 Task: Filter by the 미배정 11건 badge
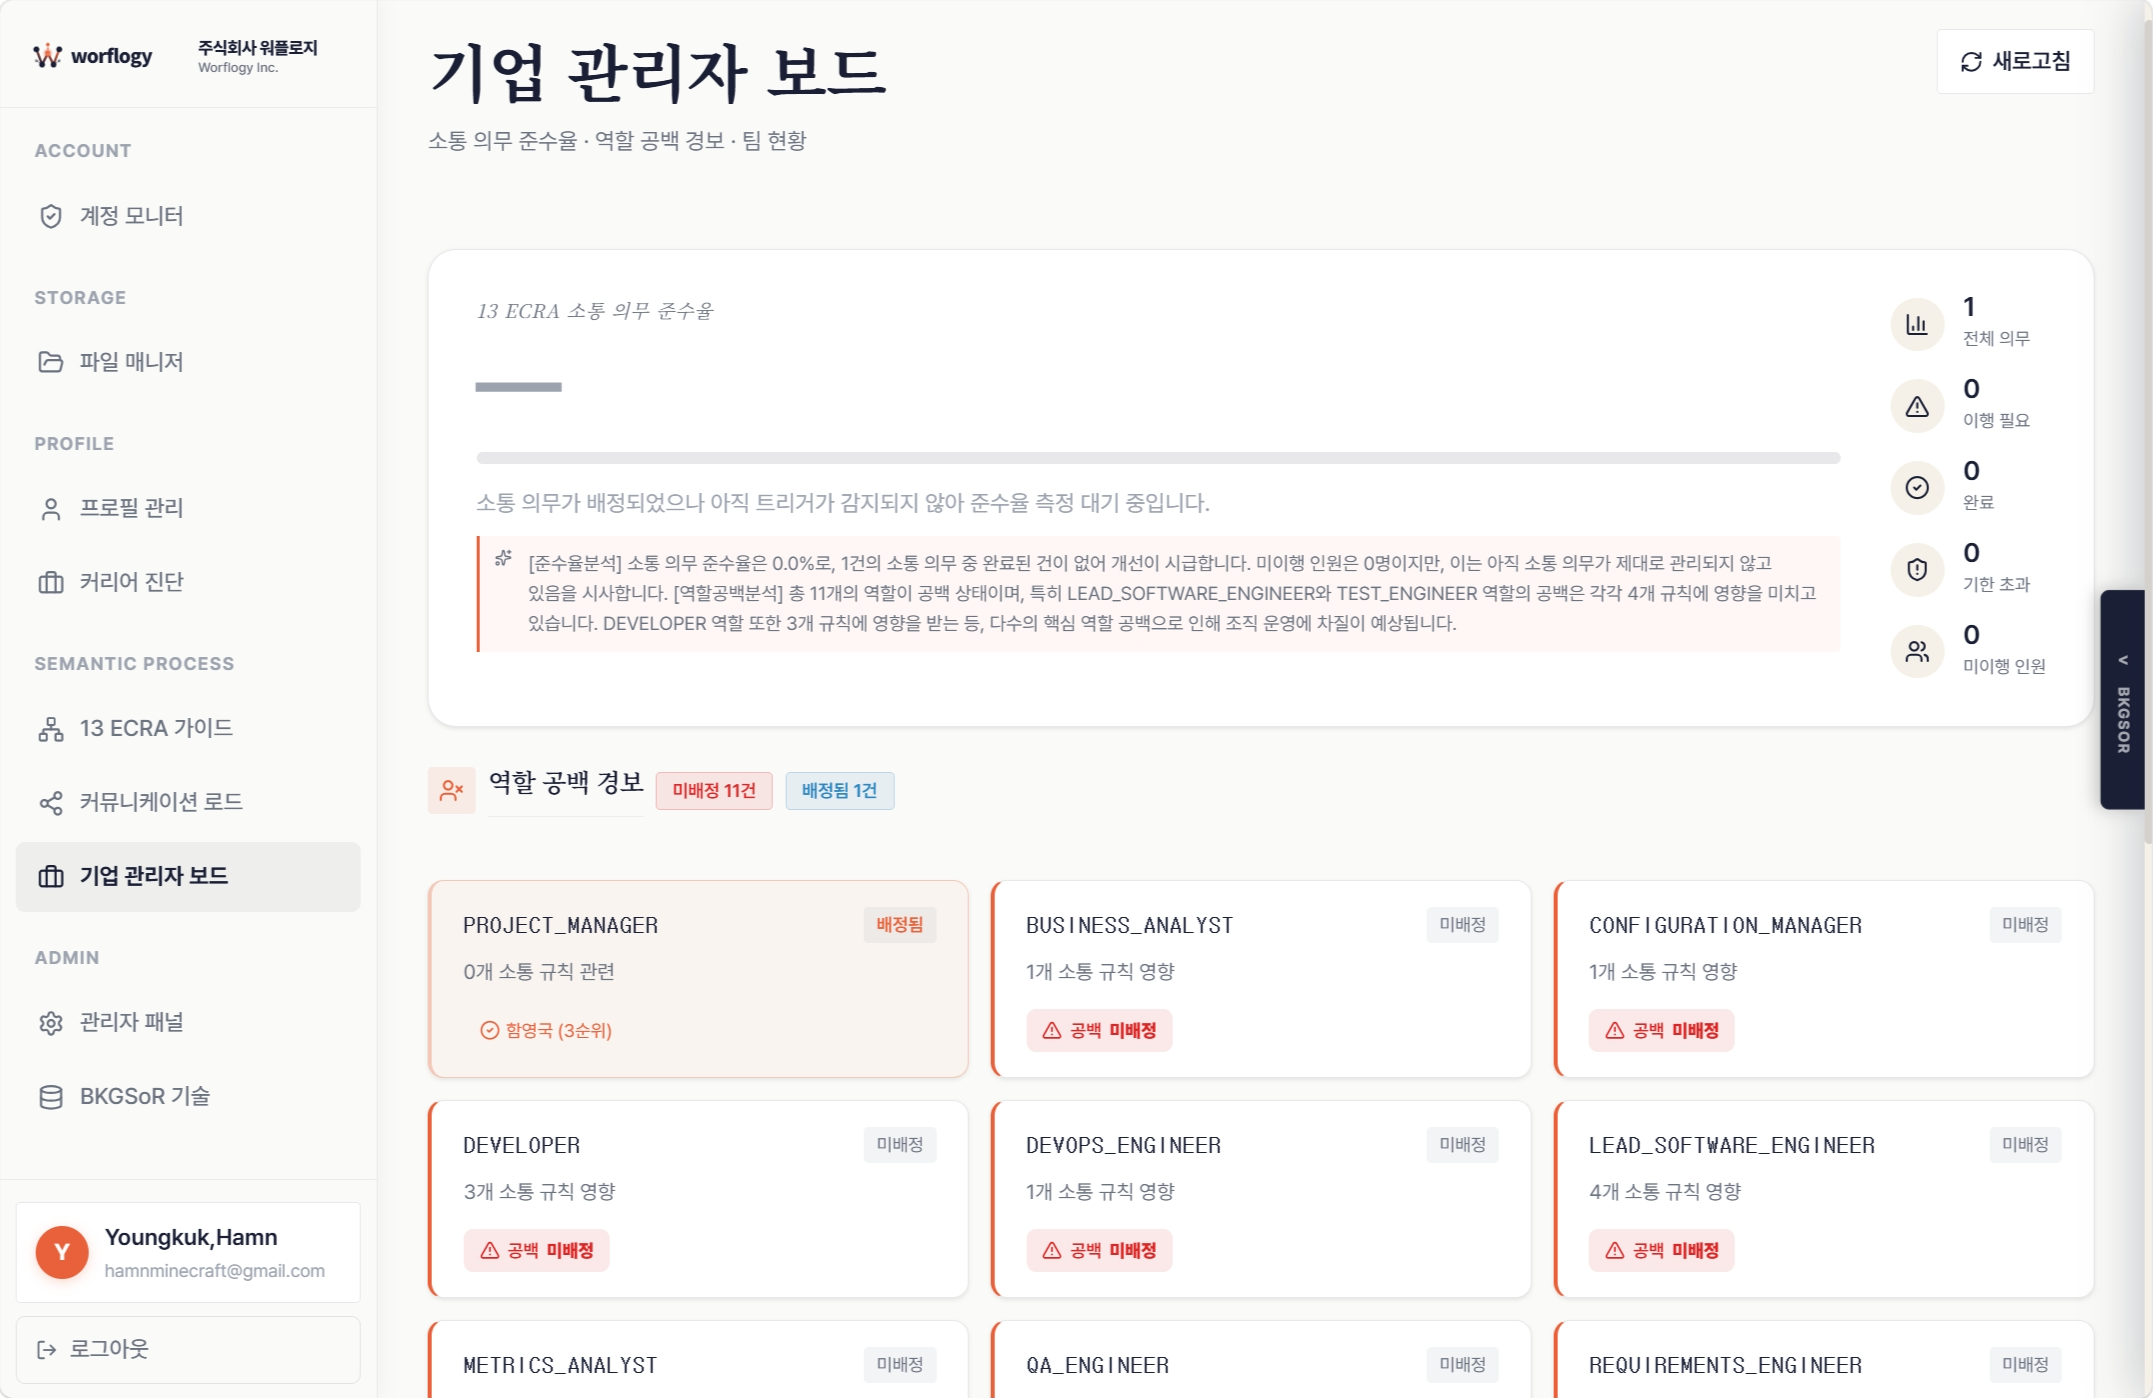(x=714, y=791)
